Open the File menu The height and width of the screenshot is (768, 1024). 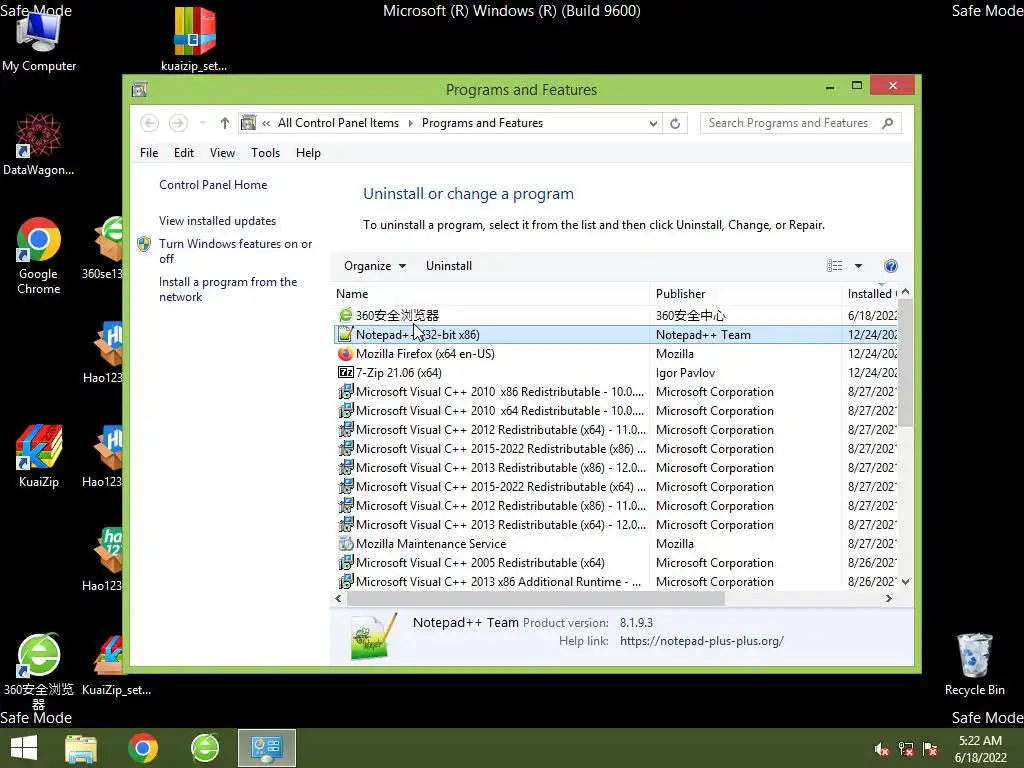[x=149, y=153]
